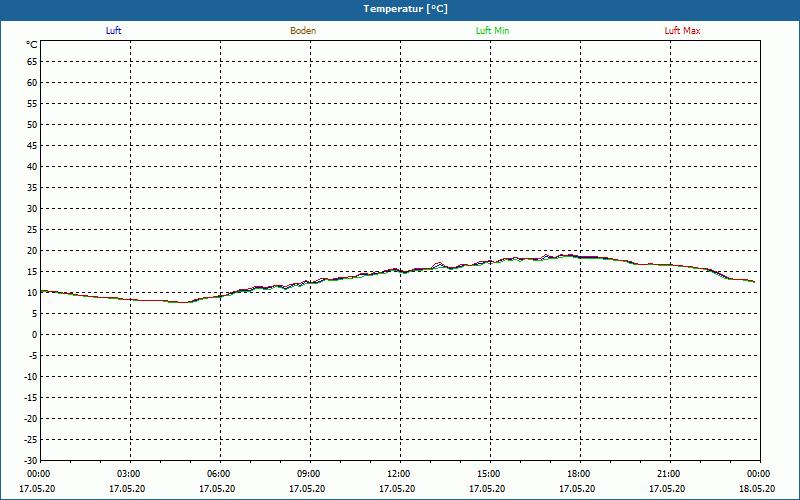Image resolution: width=800 pixels, height=500 pixels.
Task: Click the -5 value on temperature axis
Action: [x=33, y=356]
